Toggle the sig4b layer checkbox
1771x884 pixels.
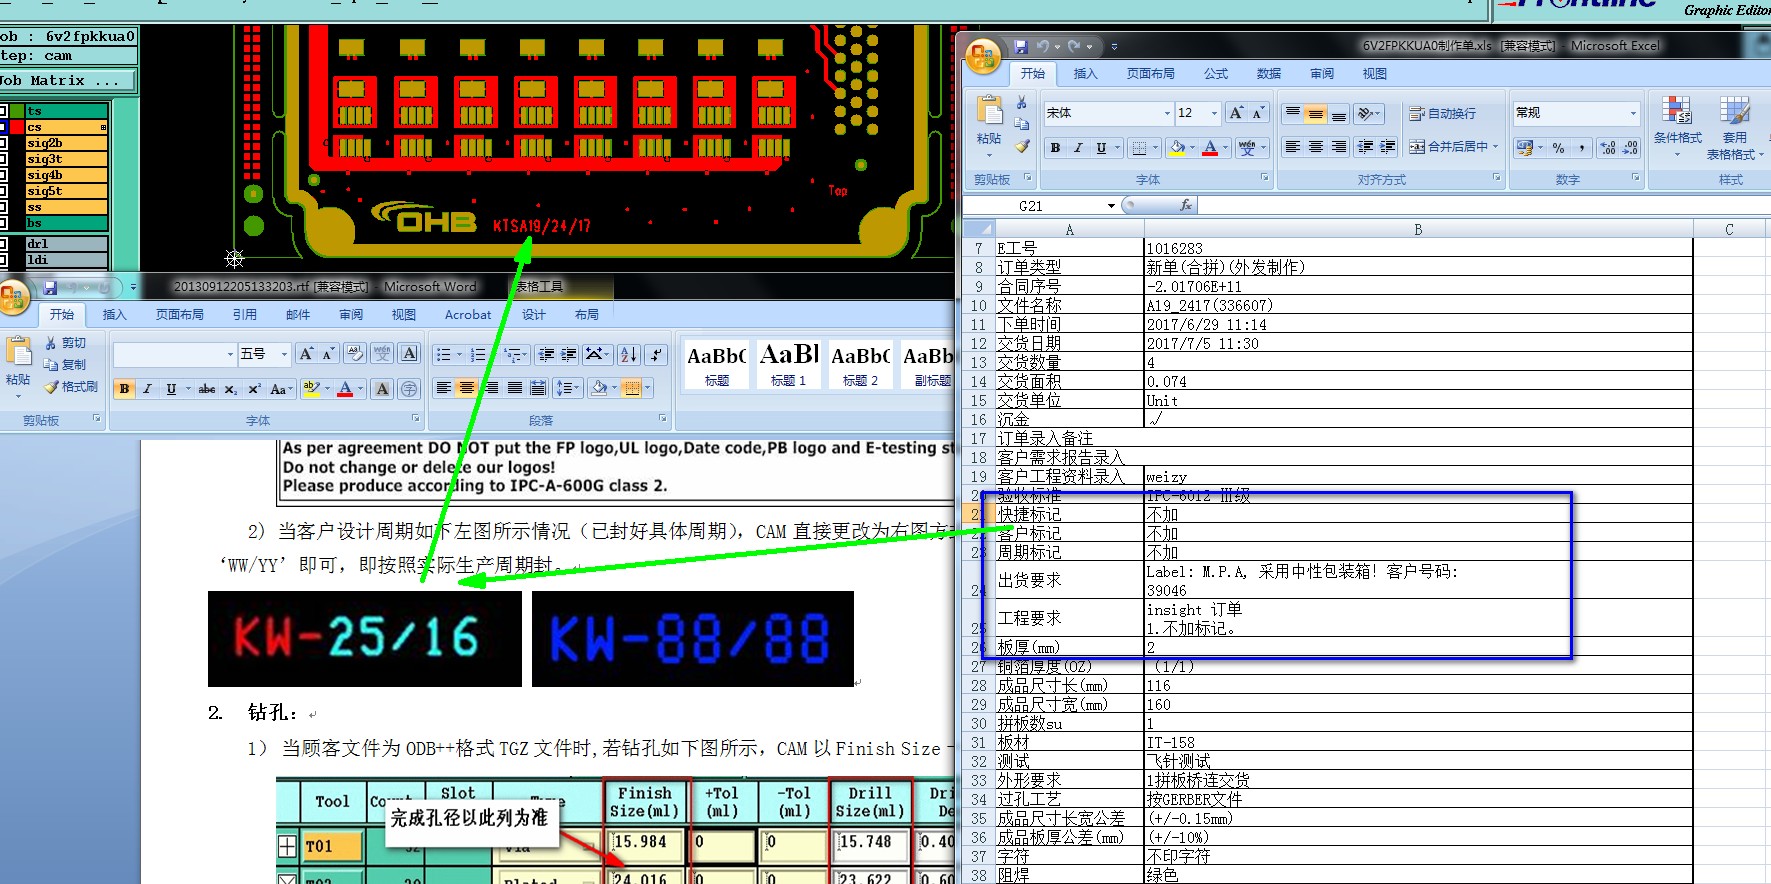point(5,175)
